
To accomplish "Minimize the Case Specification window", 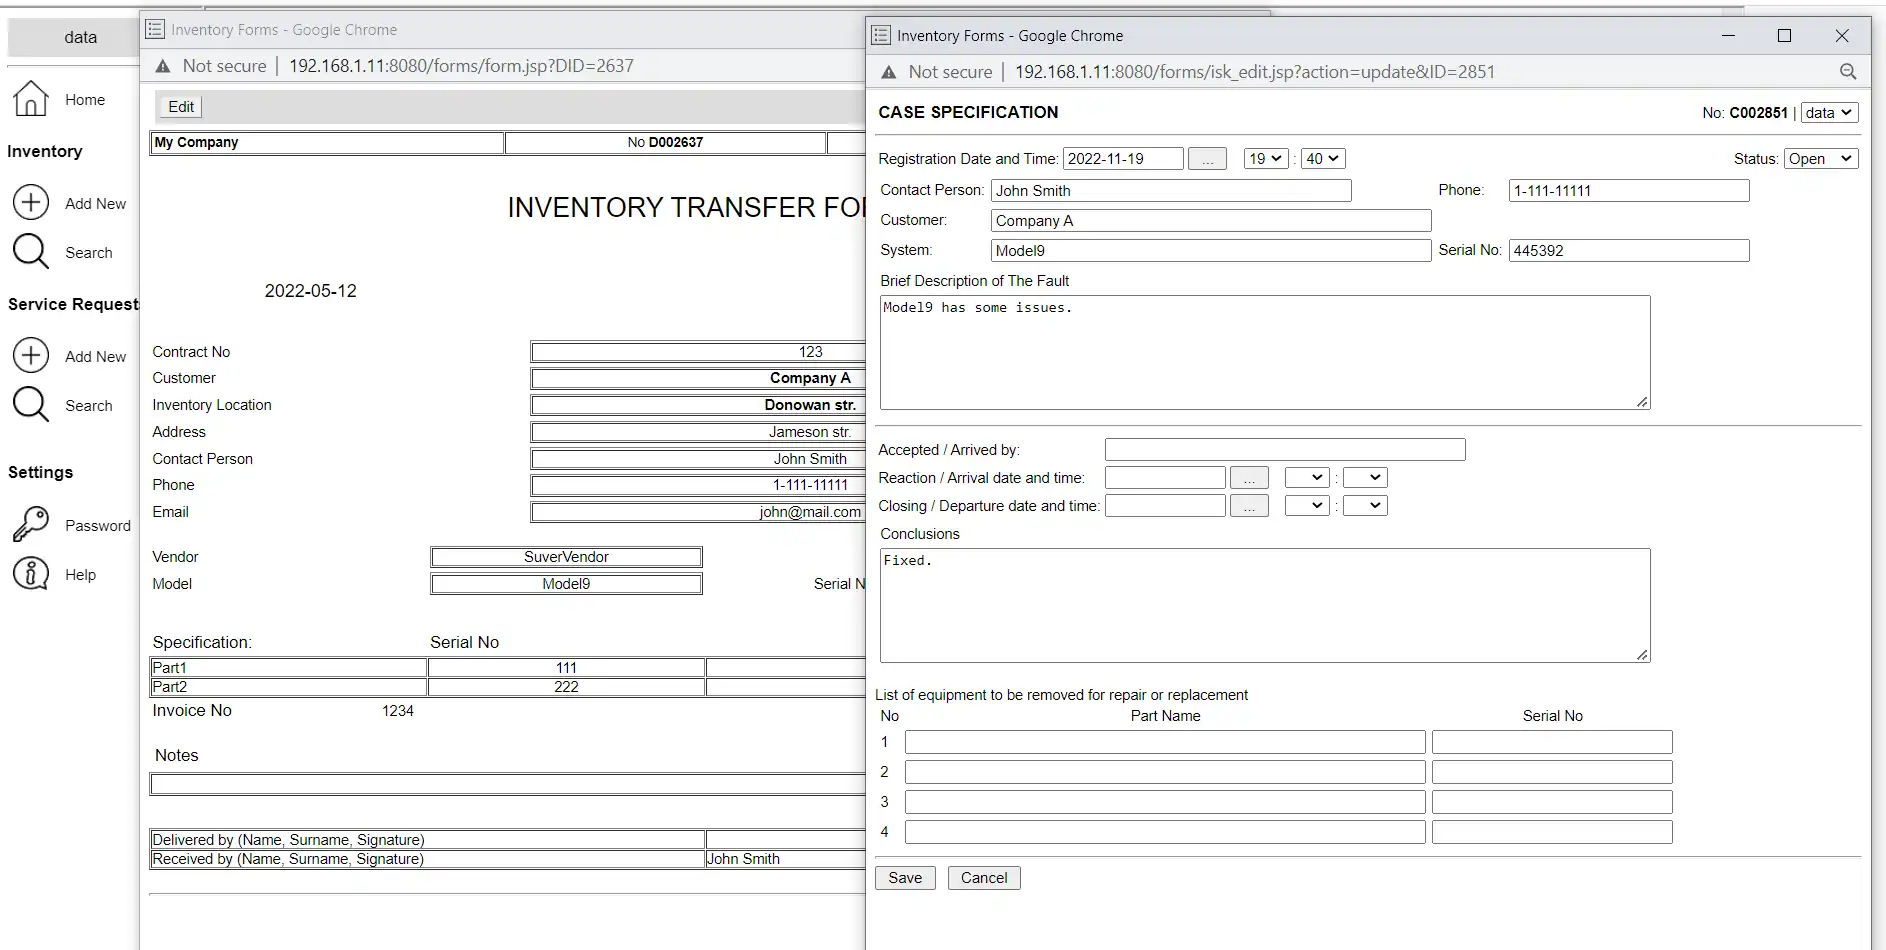I will coord(1728,36).
